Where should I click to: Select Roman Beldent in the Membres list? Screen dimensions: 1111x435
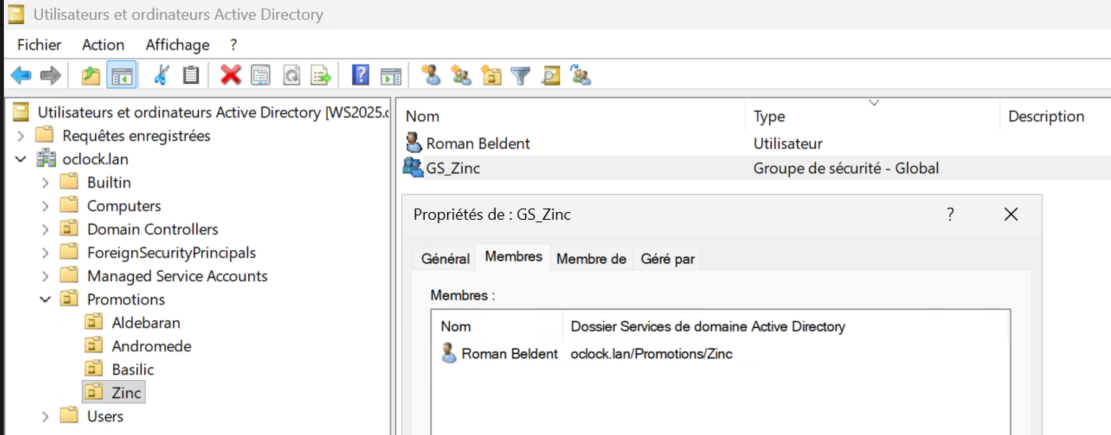click(x=509, y=353)
